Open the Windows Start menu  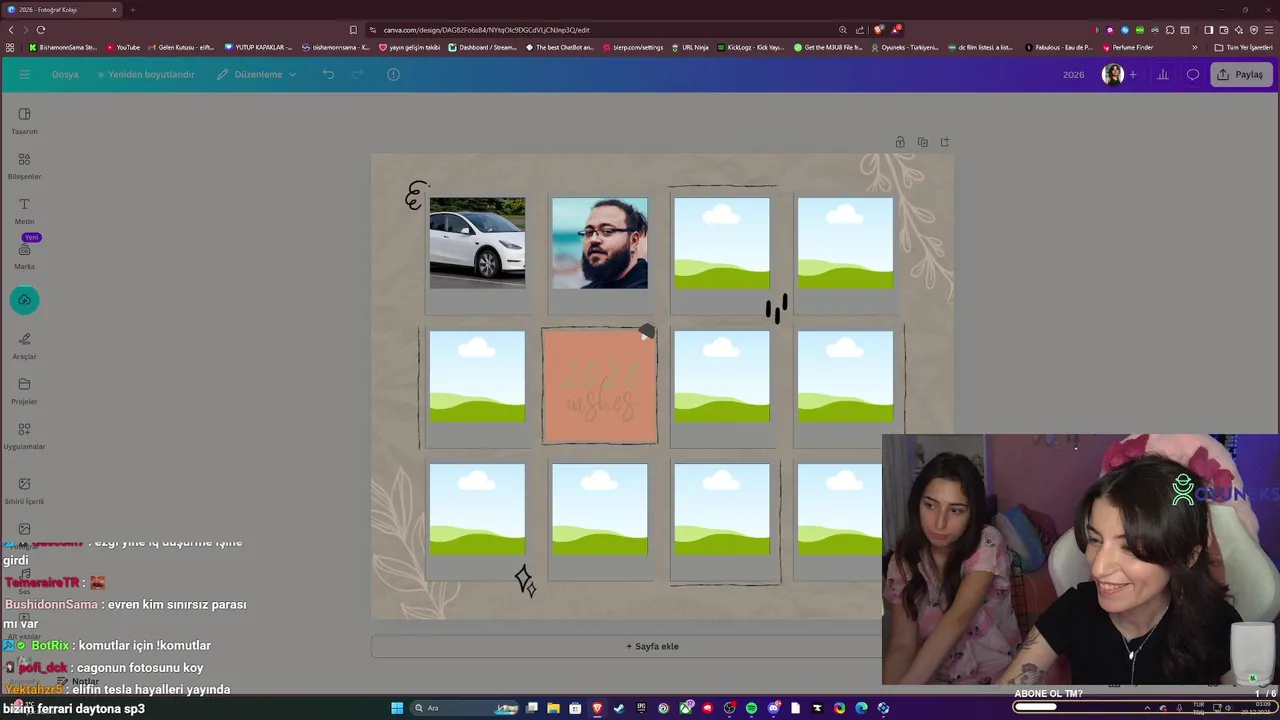(x=397, y=708)
